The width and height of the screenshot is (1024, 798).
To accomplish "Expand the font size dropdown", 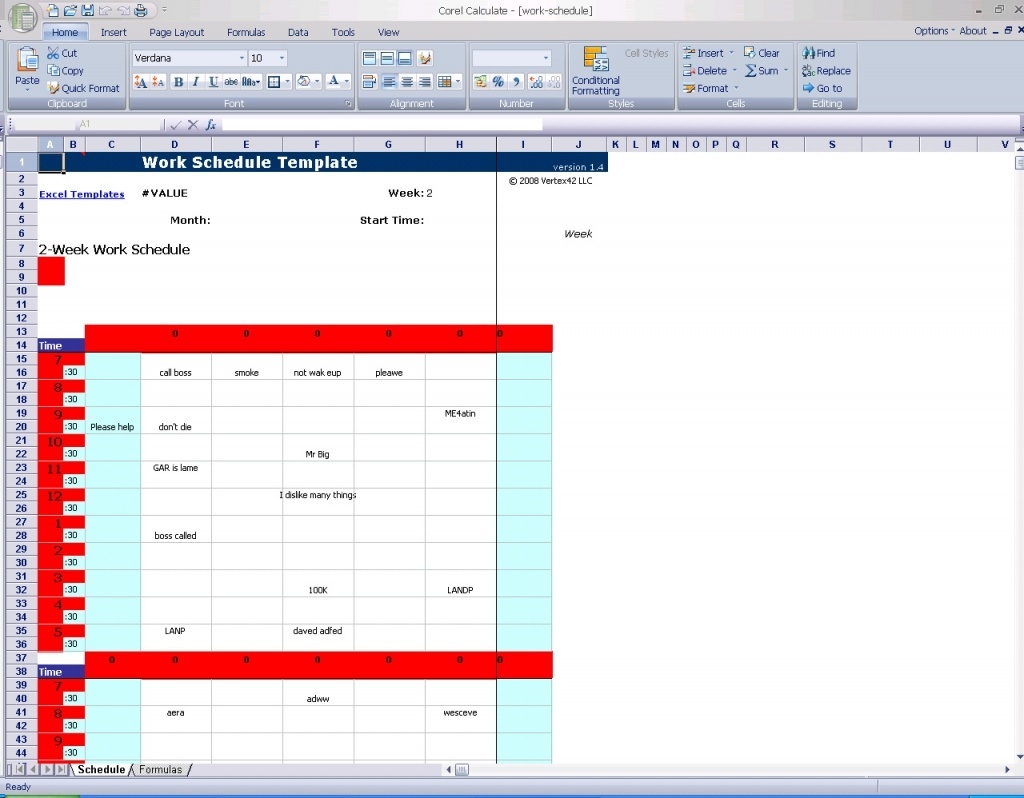I will (x=282, y=58).
